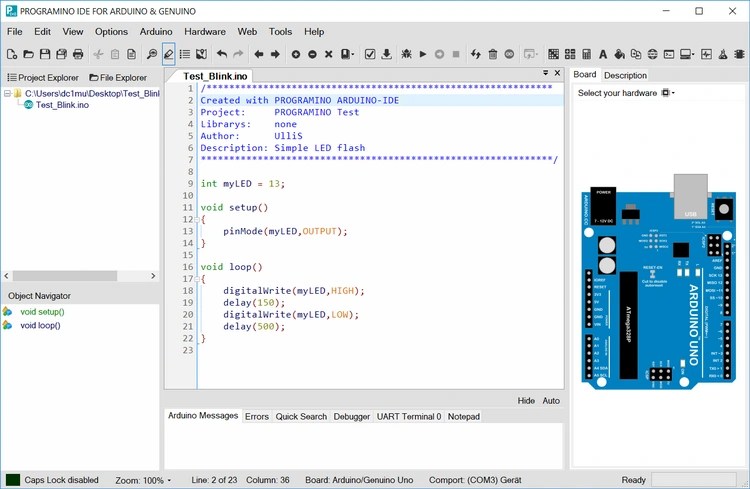Open the paint bucket color tool
This screenshot has width=750, height=489.
pos(619,54)
